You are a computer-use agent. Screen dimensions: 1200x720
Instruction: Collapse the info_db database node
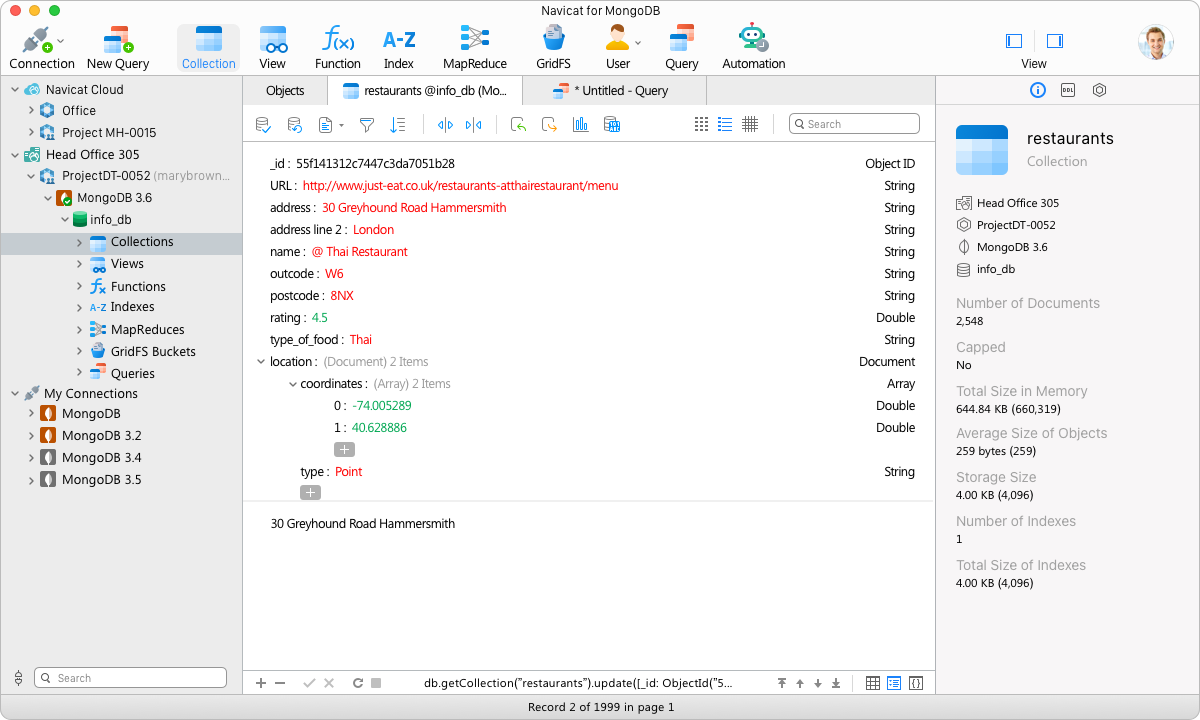pyautogui.click(x=64, y=220)
